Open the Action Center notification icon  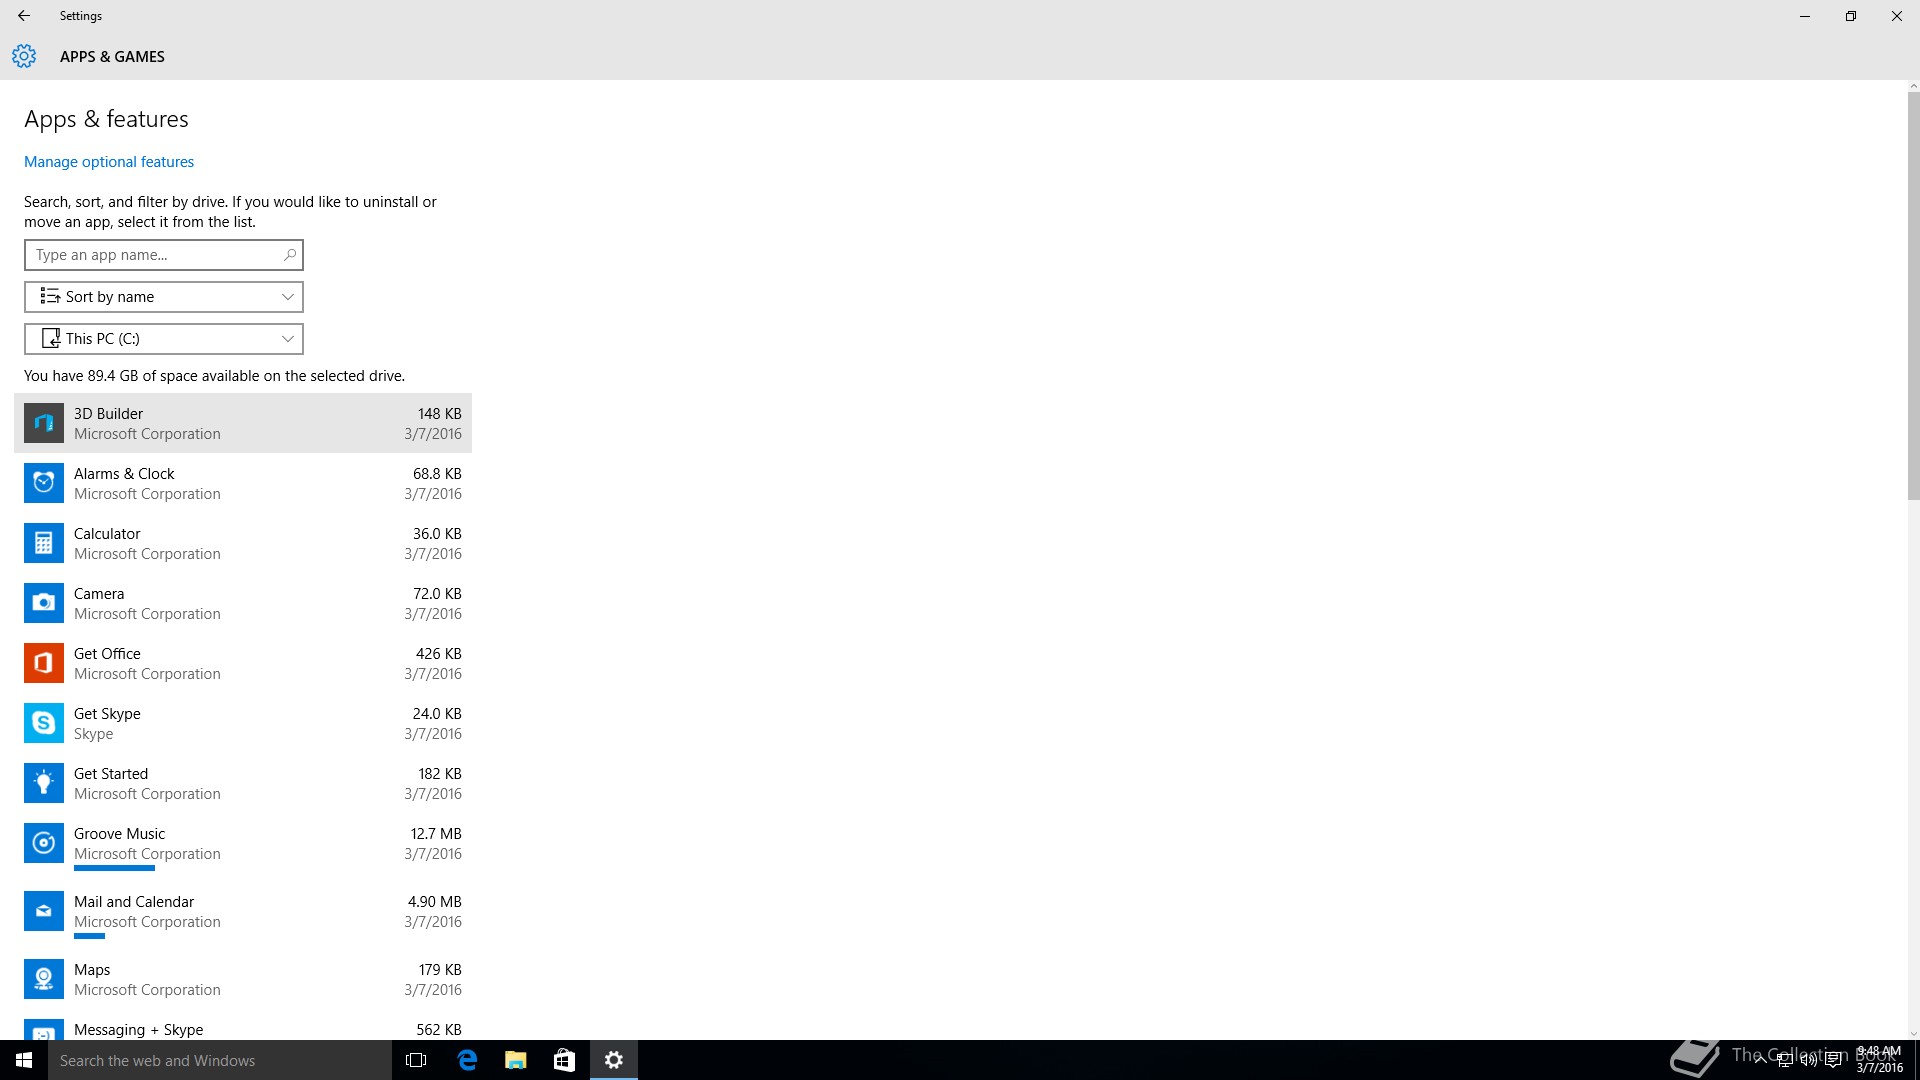point(1833,1061)
